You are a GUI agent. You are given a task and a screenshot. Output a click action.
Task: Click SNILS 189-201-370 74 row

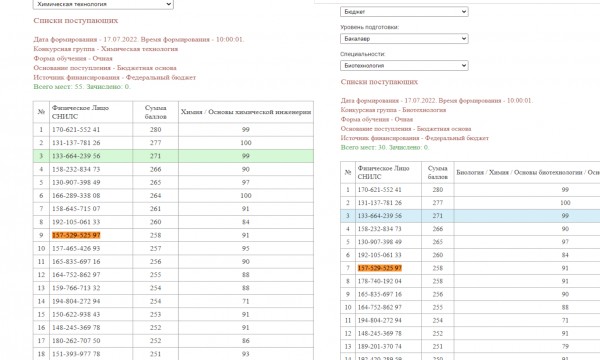[470, 347]
